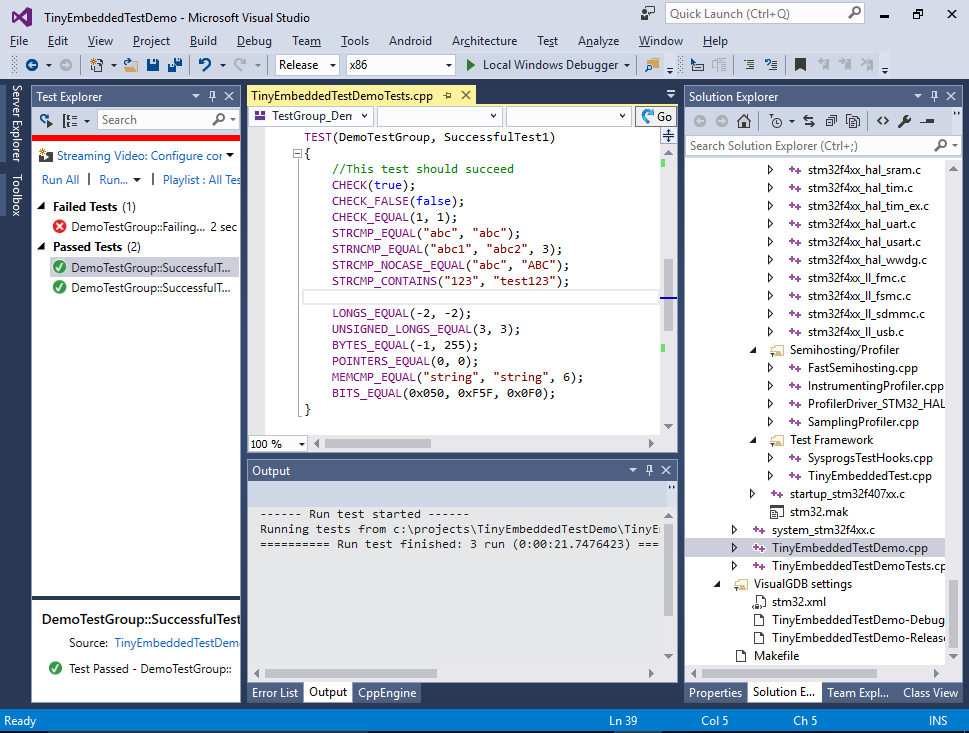Screen dimensions: 969x733
Task: Start debugging with the green play icon
Action: [471, 65]
